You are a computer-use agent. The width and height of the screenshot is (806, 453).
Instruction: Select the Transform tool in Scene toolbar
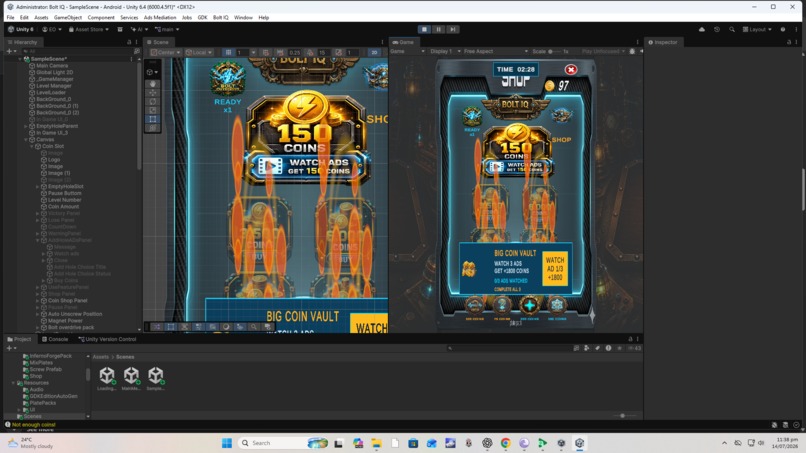pyautogui.click(x=153, y=128)
